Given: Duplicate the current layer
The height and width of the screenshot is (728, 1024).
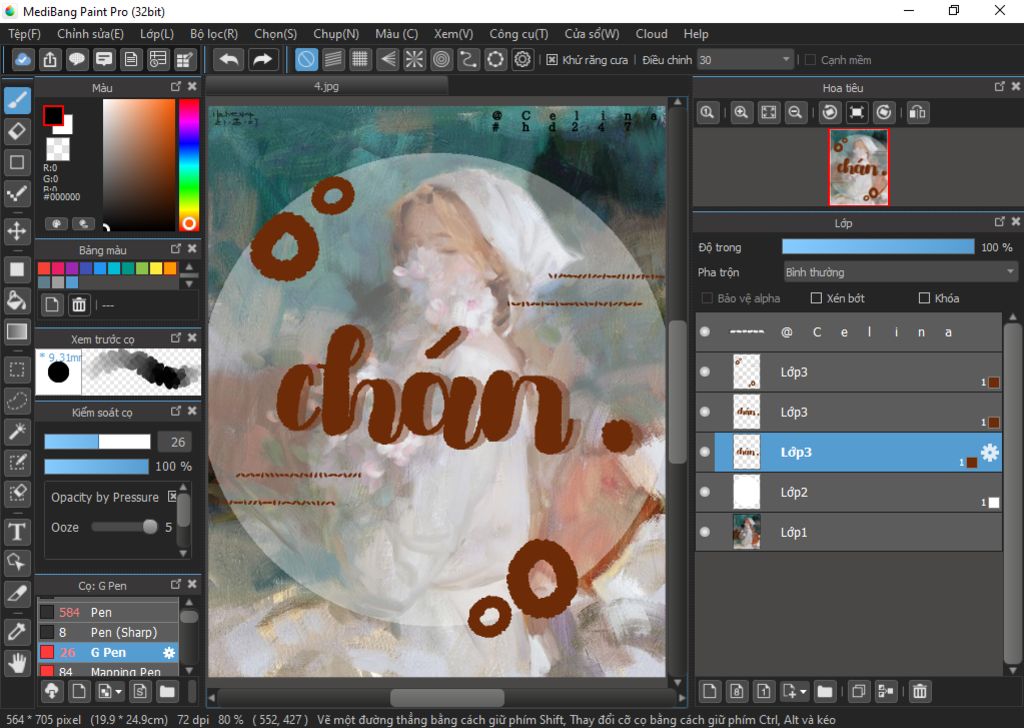Looking at the screenshot, I should [859, 691].
